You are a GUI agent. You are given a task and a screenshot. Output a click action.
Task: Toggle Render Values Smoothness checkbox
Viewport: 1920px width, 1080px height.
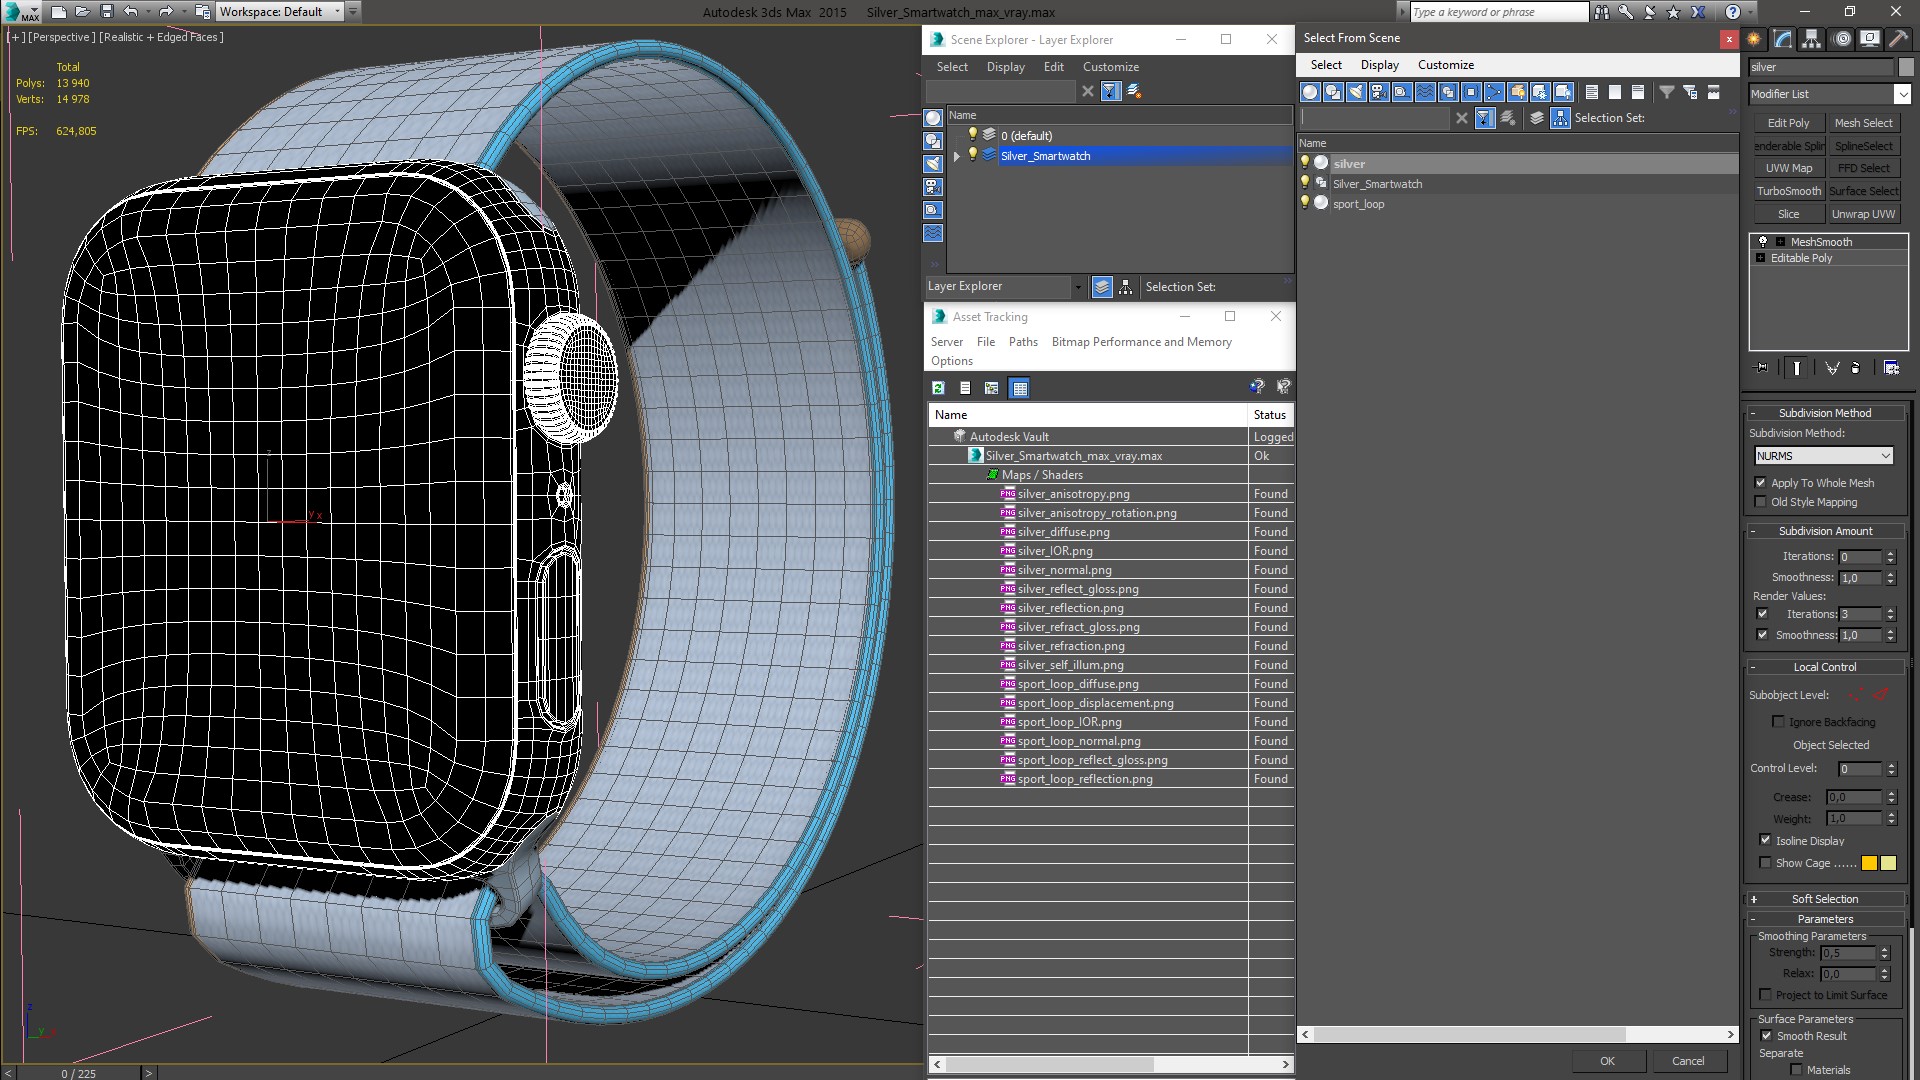point(1762,635)
